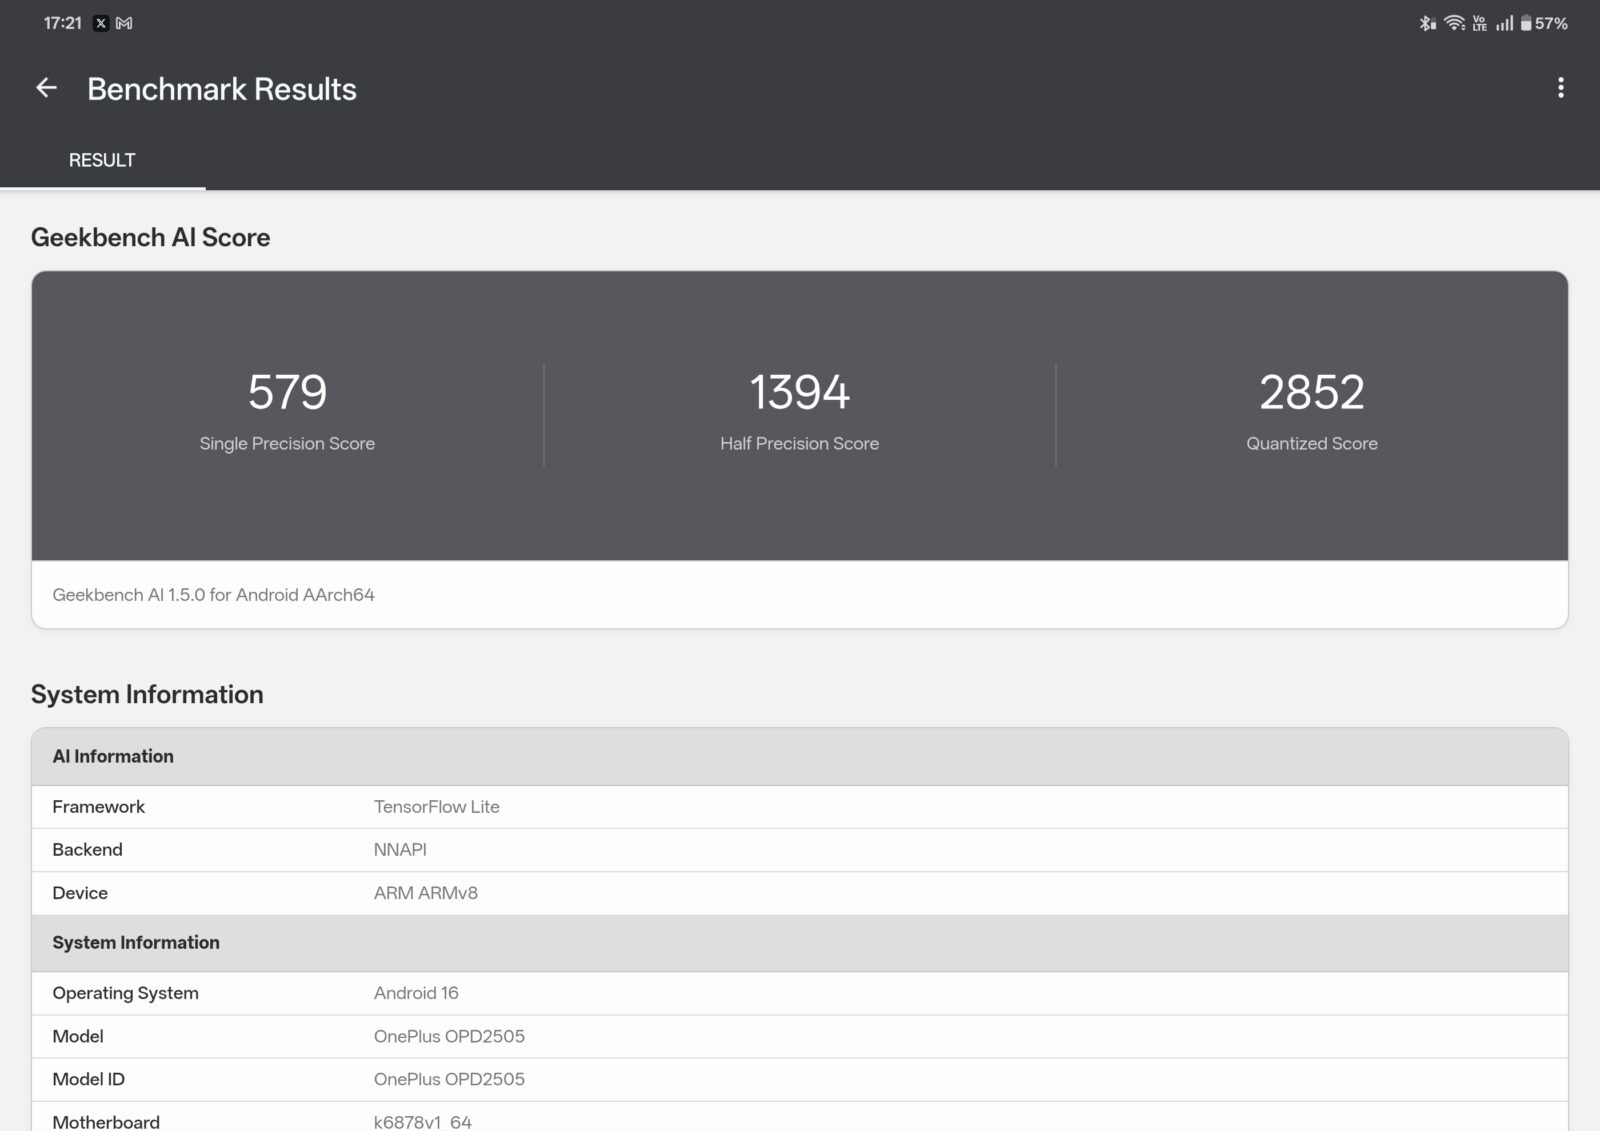Tap the Bluetooth status icon

[1427, 23]
